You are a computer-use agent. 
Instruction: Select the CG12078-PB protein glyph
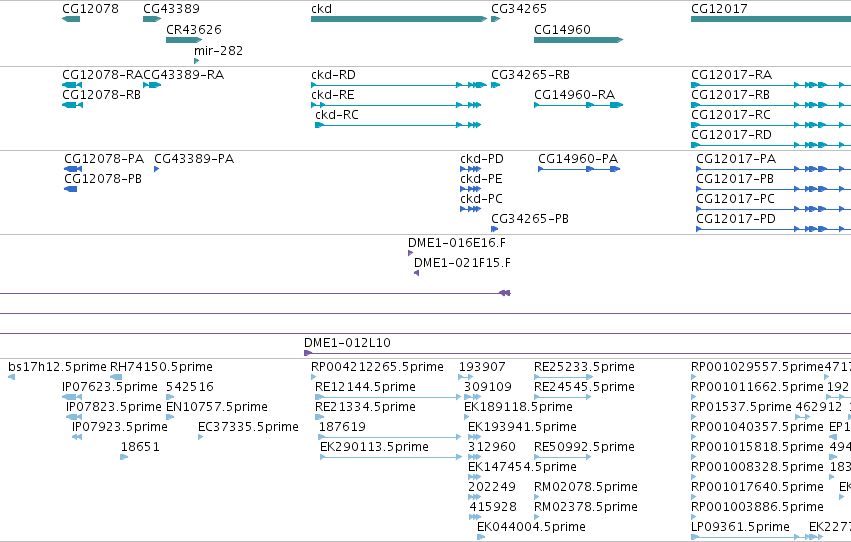click(x=71, y=189)
